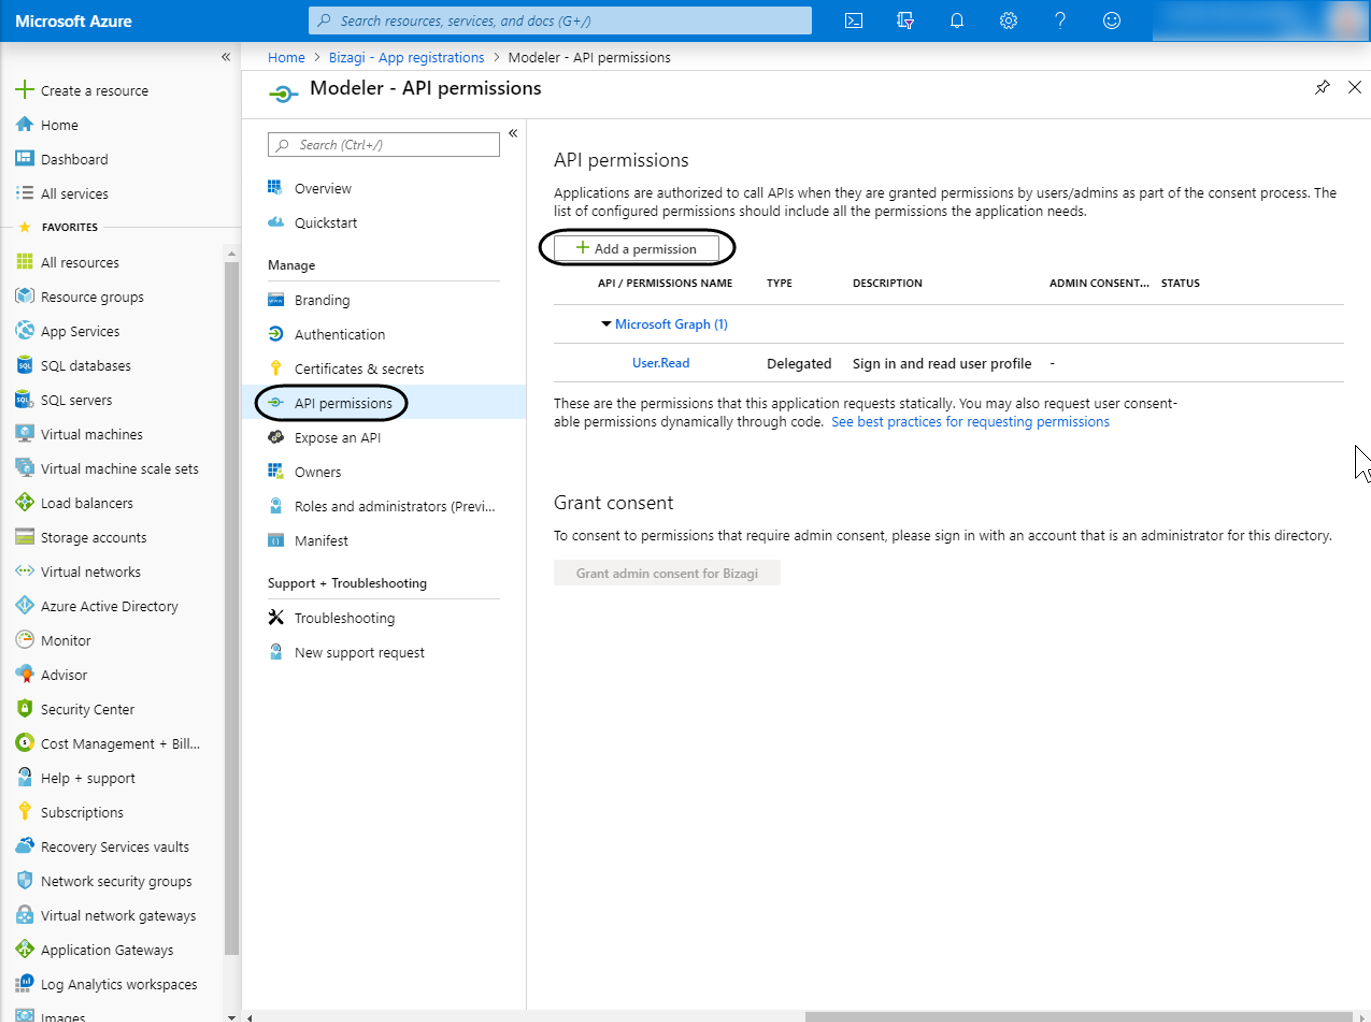This screenshot has height=1022, width=1371.
Task: Open the help question mark icon
Action: tap(1060, 20)
